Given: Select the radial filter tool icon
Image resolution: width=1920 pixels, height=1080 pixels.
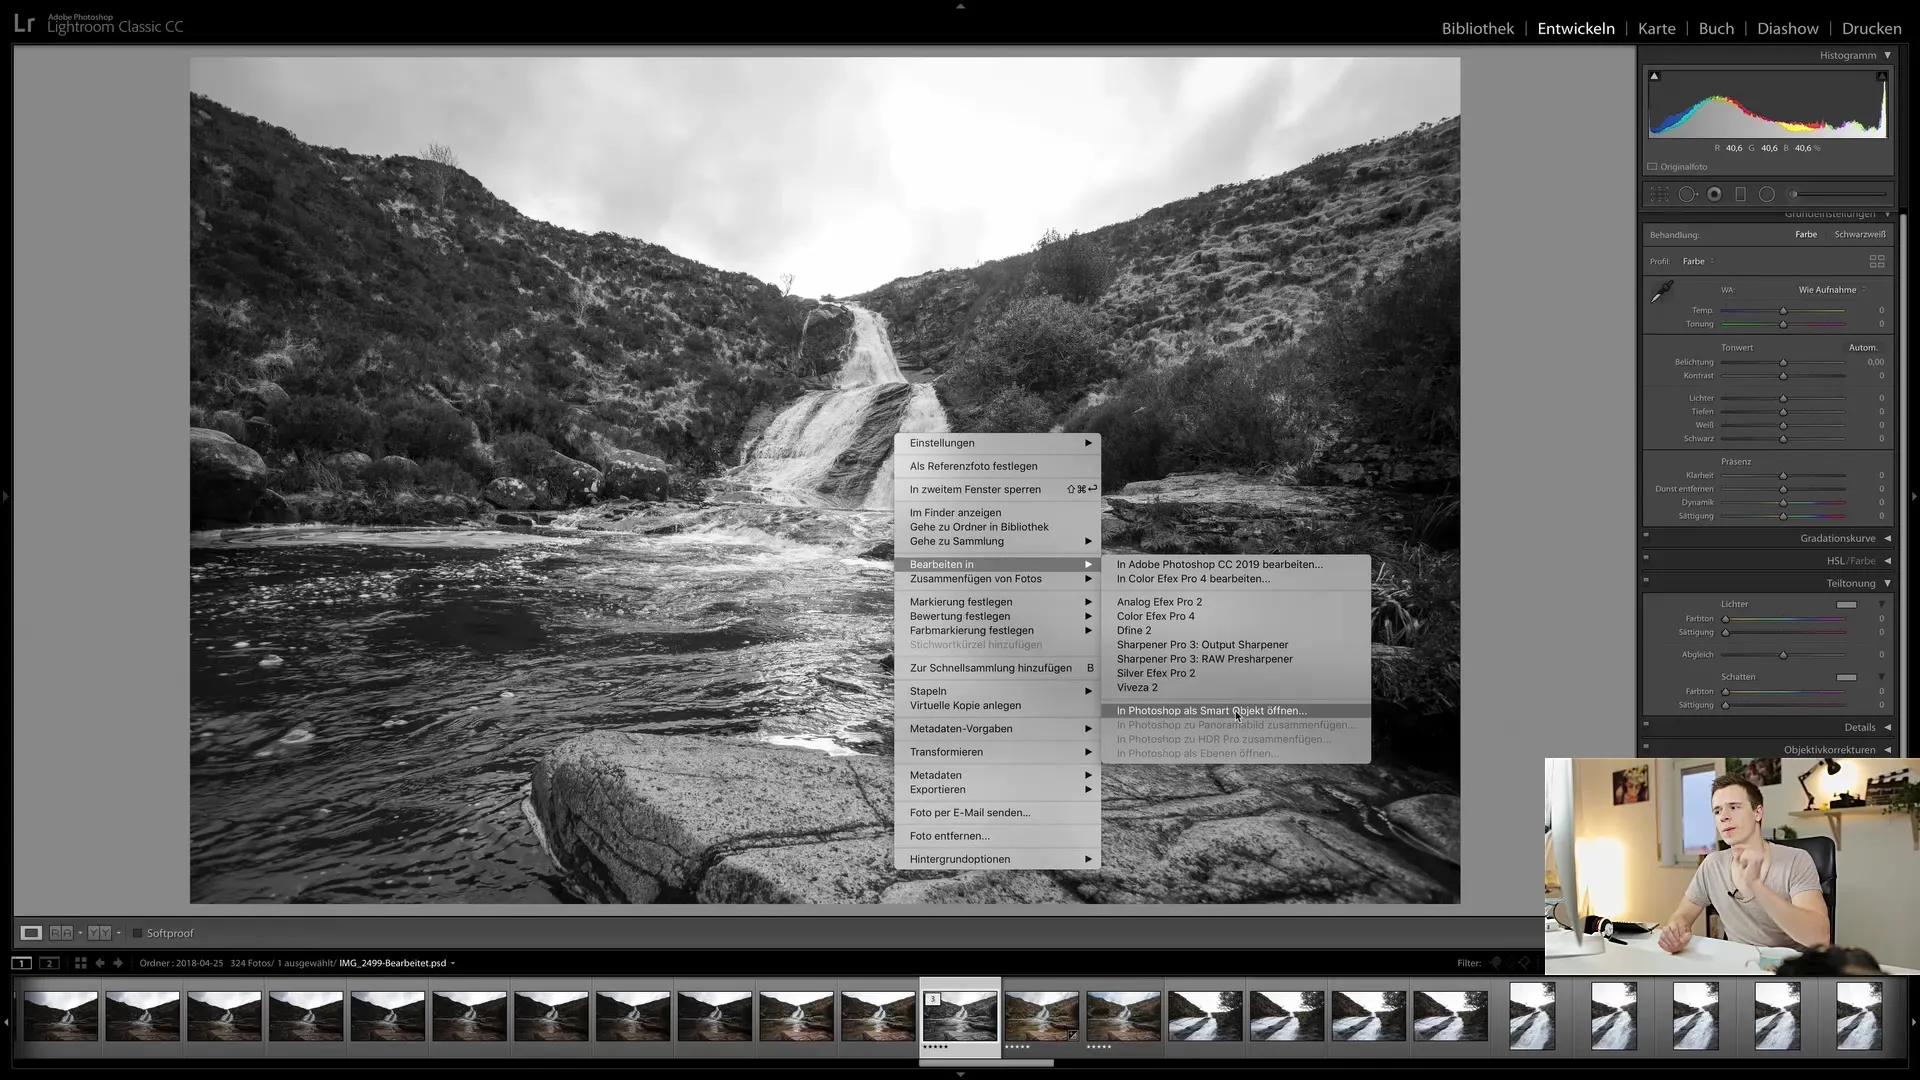Looking at the screenshot, I should (1767, 194).
